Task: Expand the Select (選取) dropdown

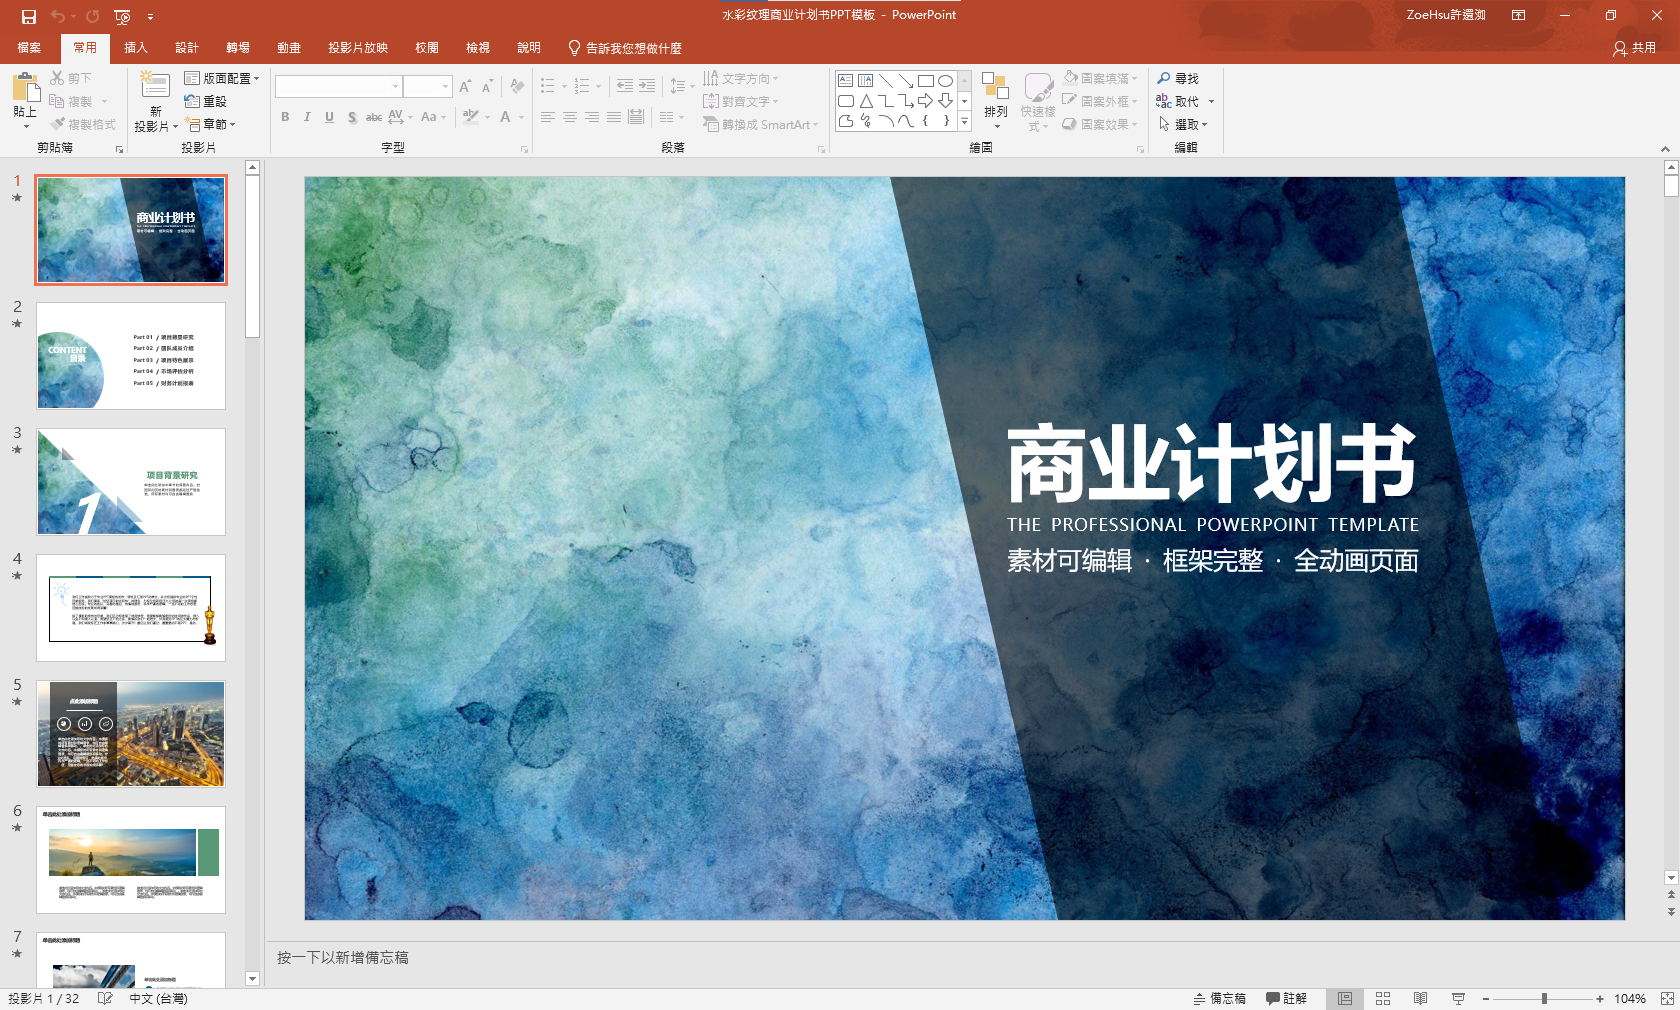Action: coord(1184,124)
